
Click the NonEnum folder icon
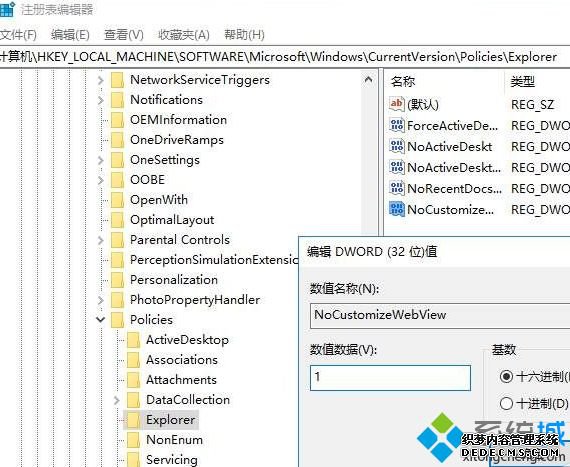coord(133,440)
